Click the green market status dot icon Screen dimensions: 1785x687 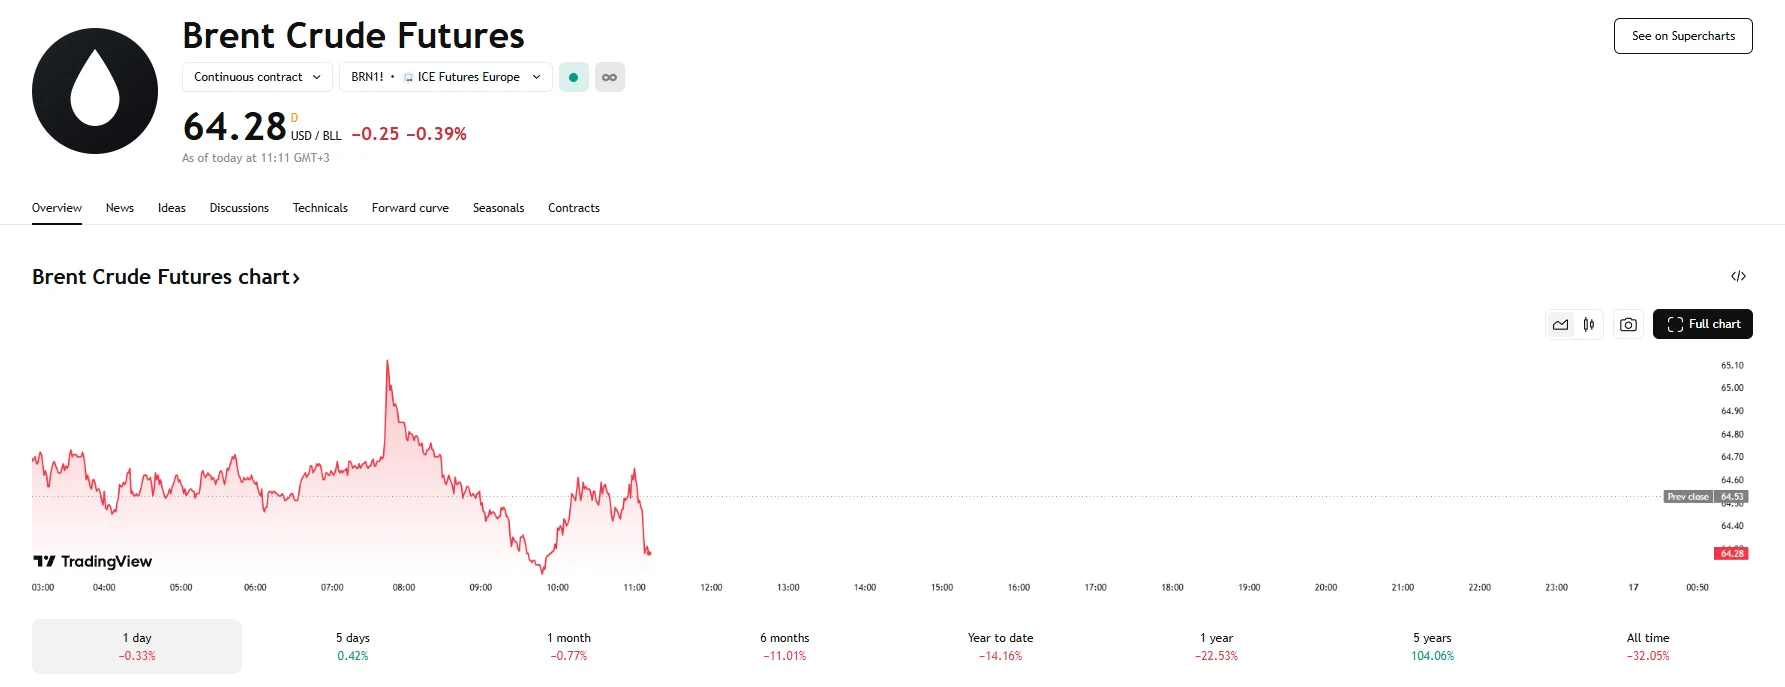[x=574, y=77]
